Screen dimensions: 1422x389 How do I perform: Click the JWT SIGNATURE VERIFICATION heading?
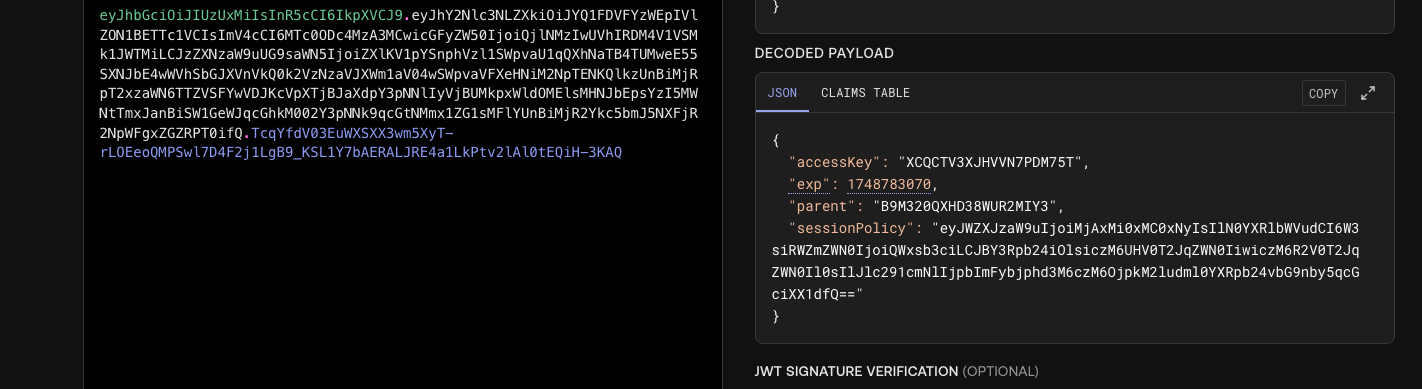pos(856,371)
